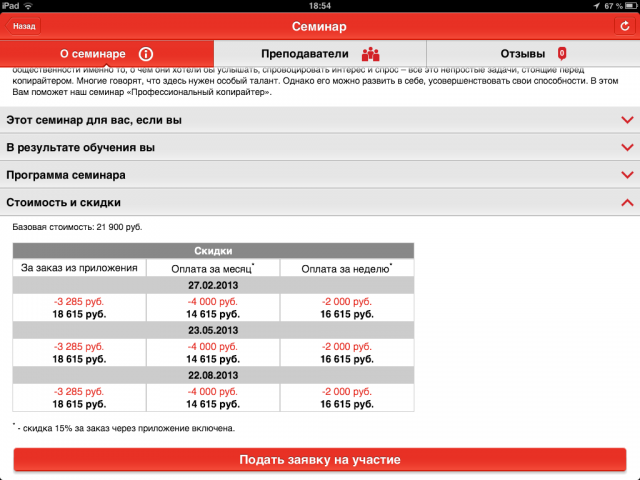Select the 22.08.2013 date row

[213, 375]
